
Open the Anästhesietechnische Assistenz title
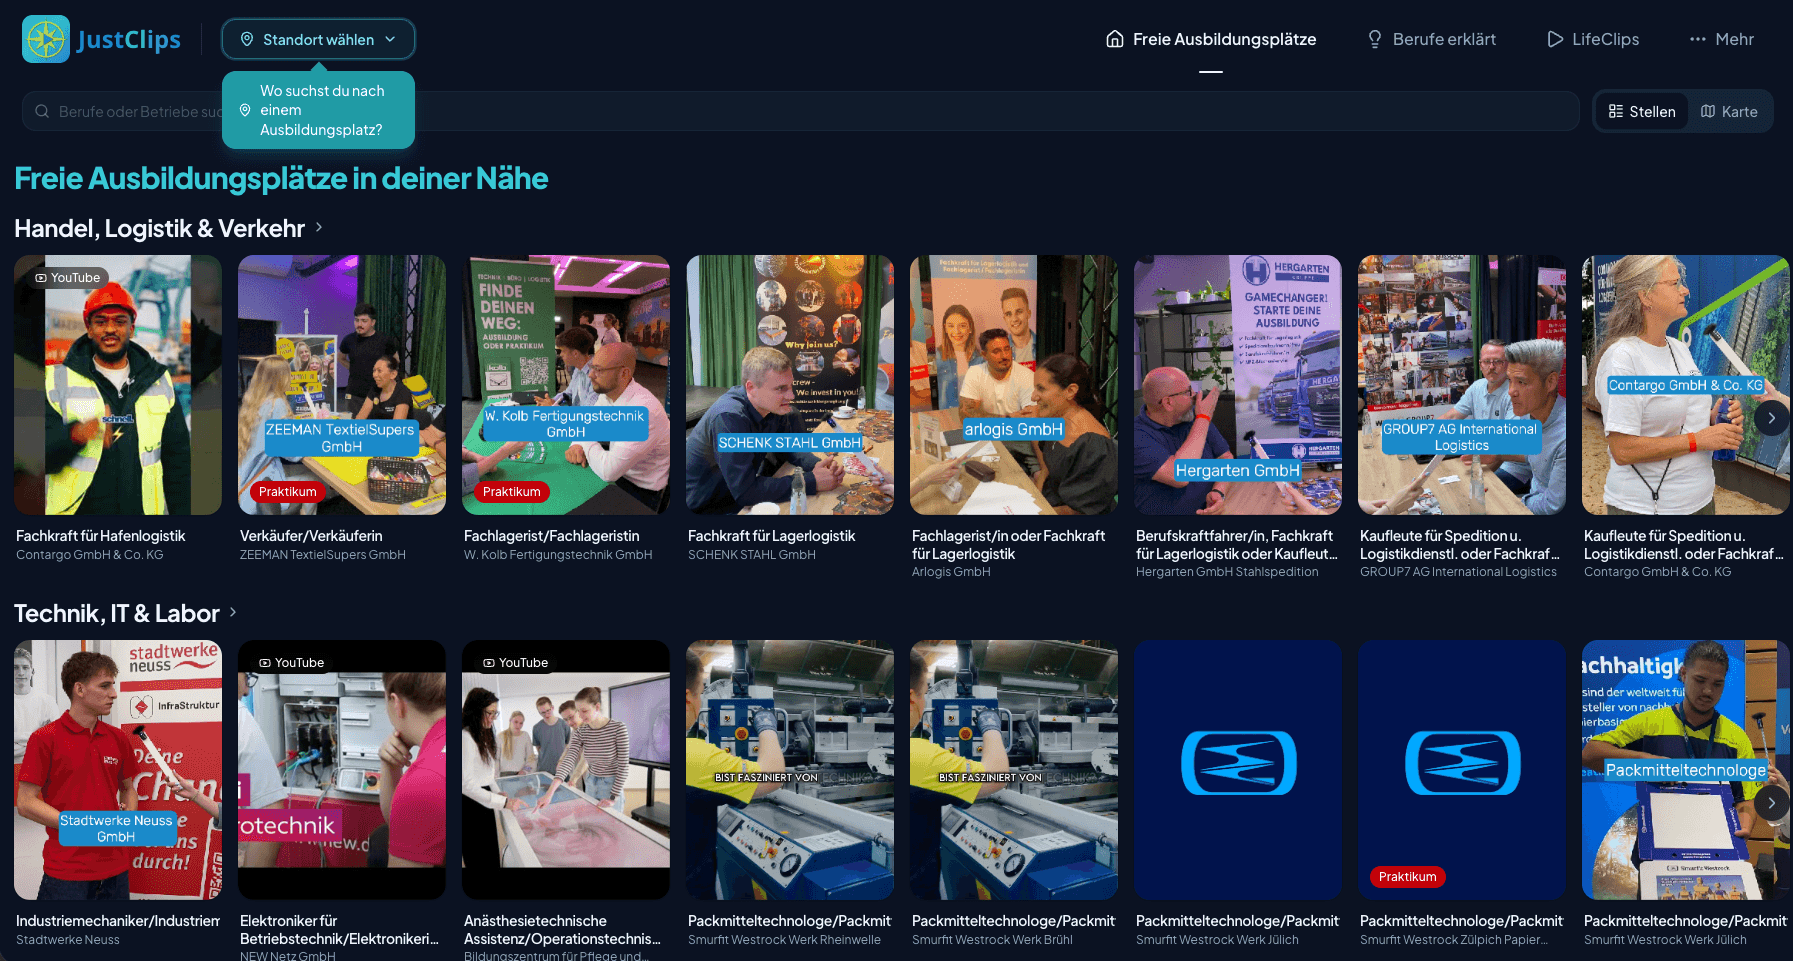[562, 930]
